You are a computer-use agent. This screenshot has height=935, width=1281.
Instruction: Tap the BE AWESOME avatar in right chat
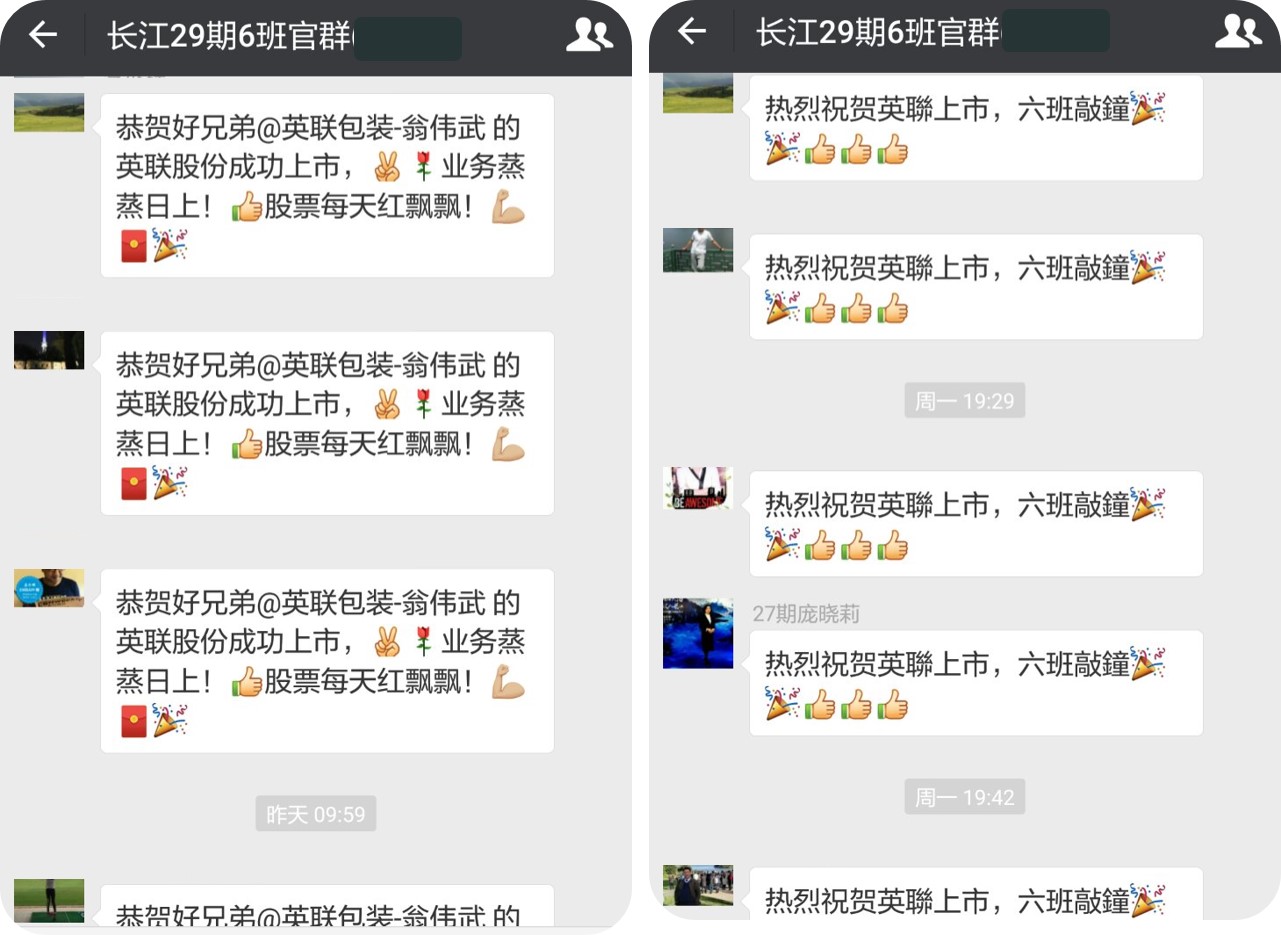click(x=698, y=488)
